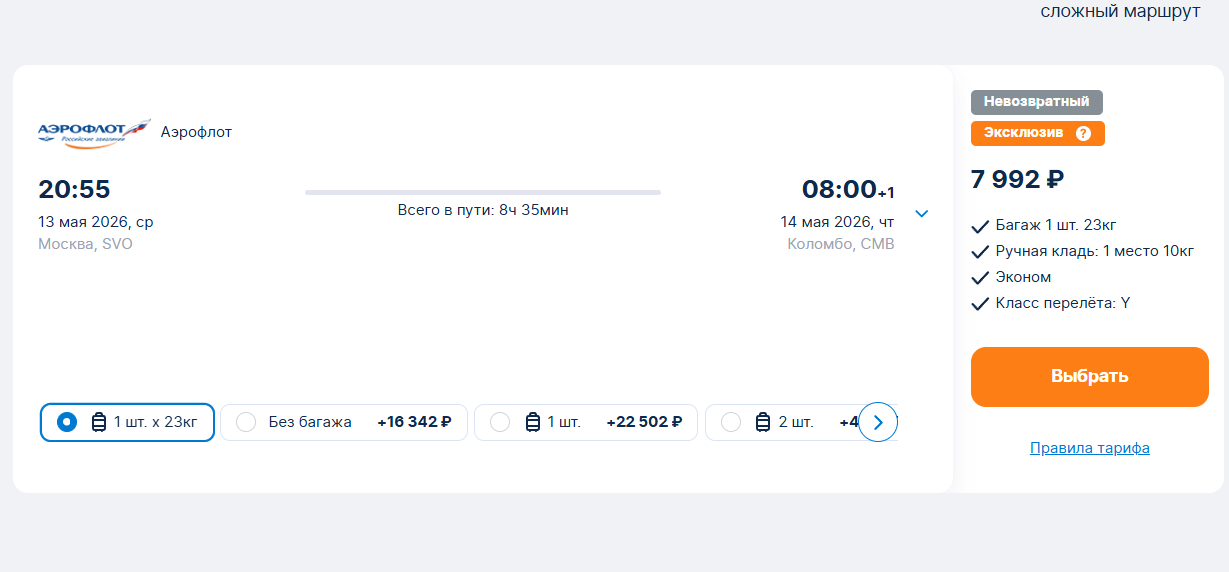Viewport: 1229px width, 572px height.
Task: Click the flight duration progress bar
Action: (x=483, y=192)
